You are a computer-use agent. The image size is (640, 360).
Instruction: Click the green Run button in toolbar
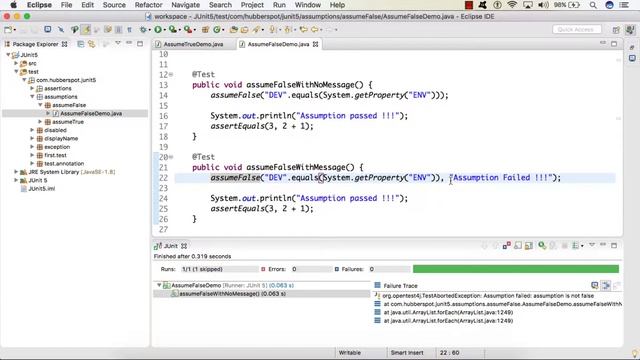(158, 29)
